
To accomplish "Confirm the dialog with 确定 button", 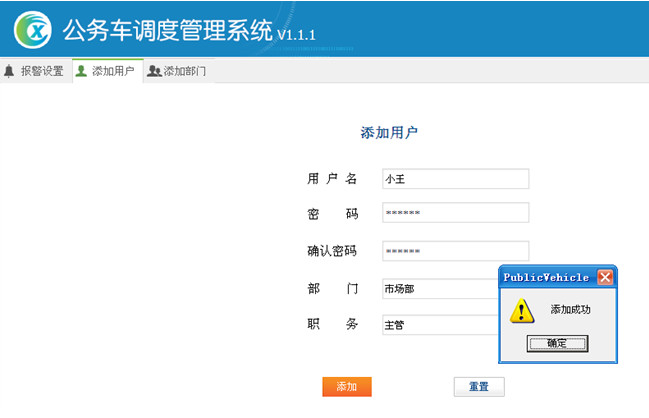I will pyautogui.click(x=557, y=343).
